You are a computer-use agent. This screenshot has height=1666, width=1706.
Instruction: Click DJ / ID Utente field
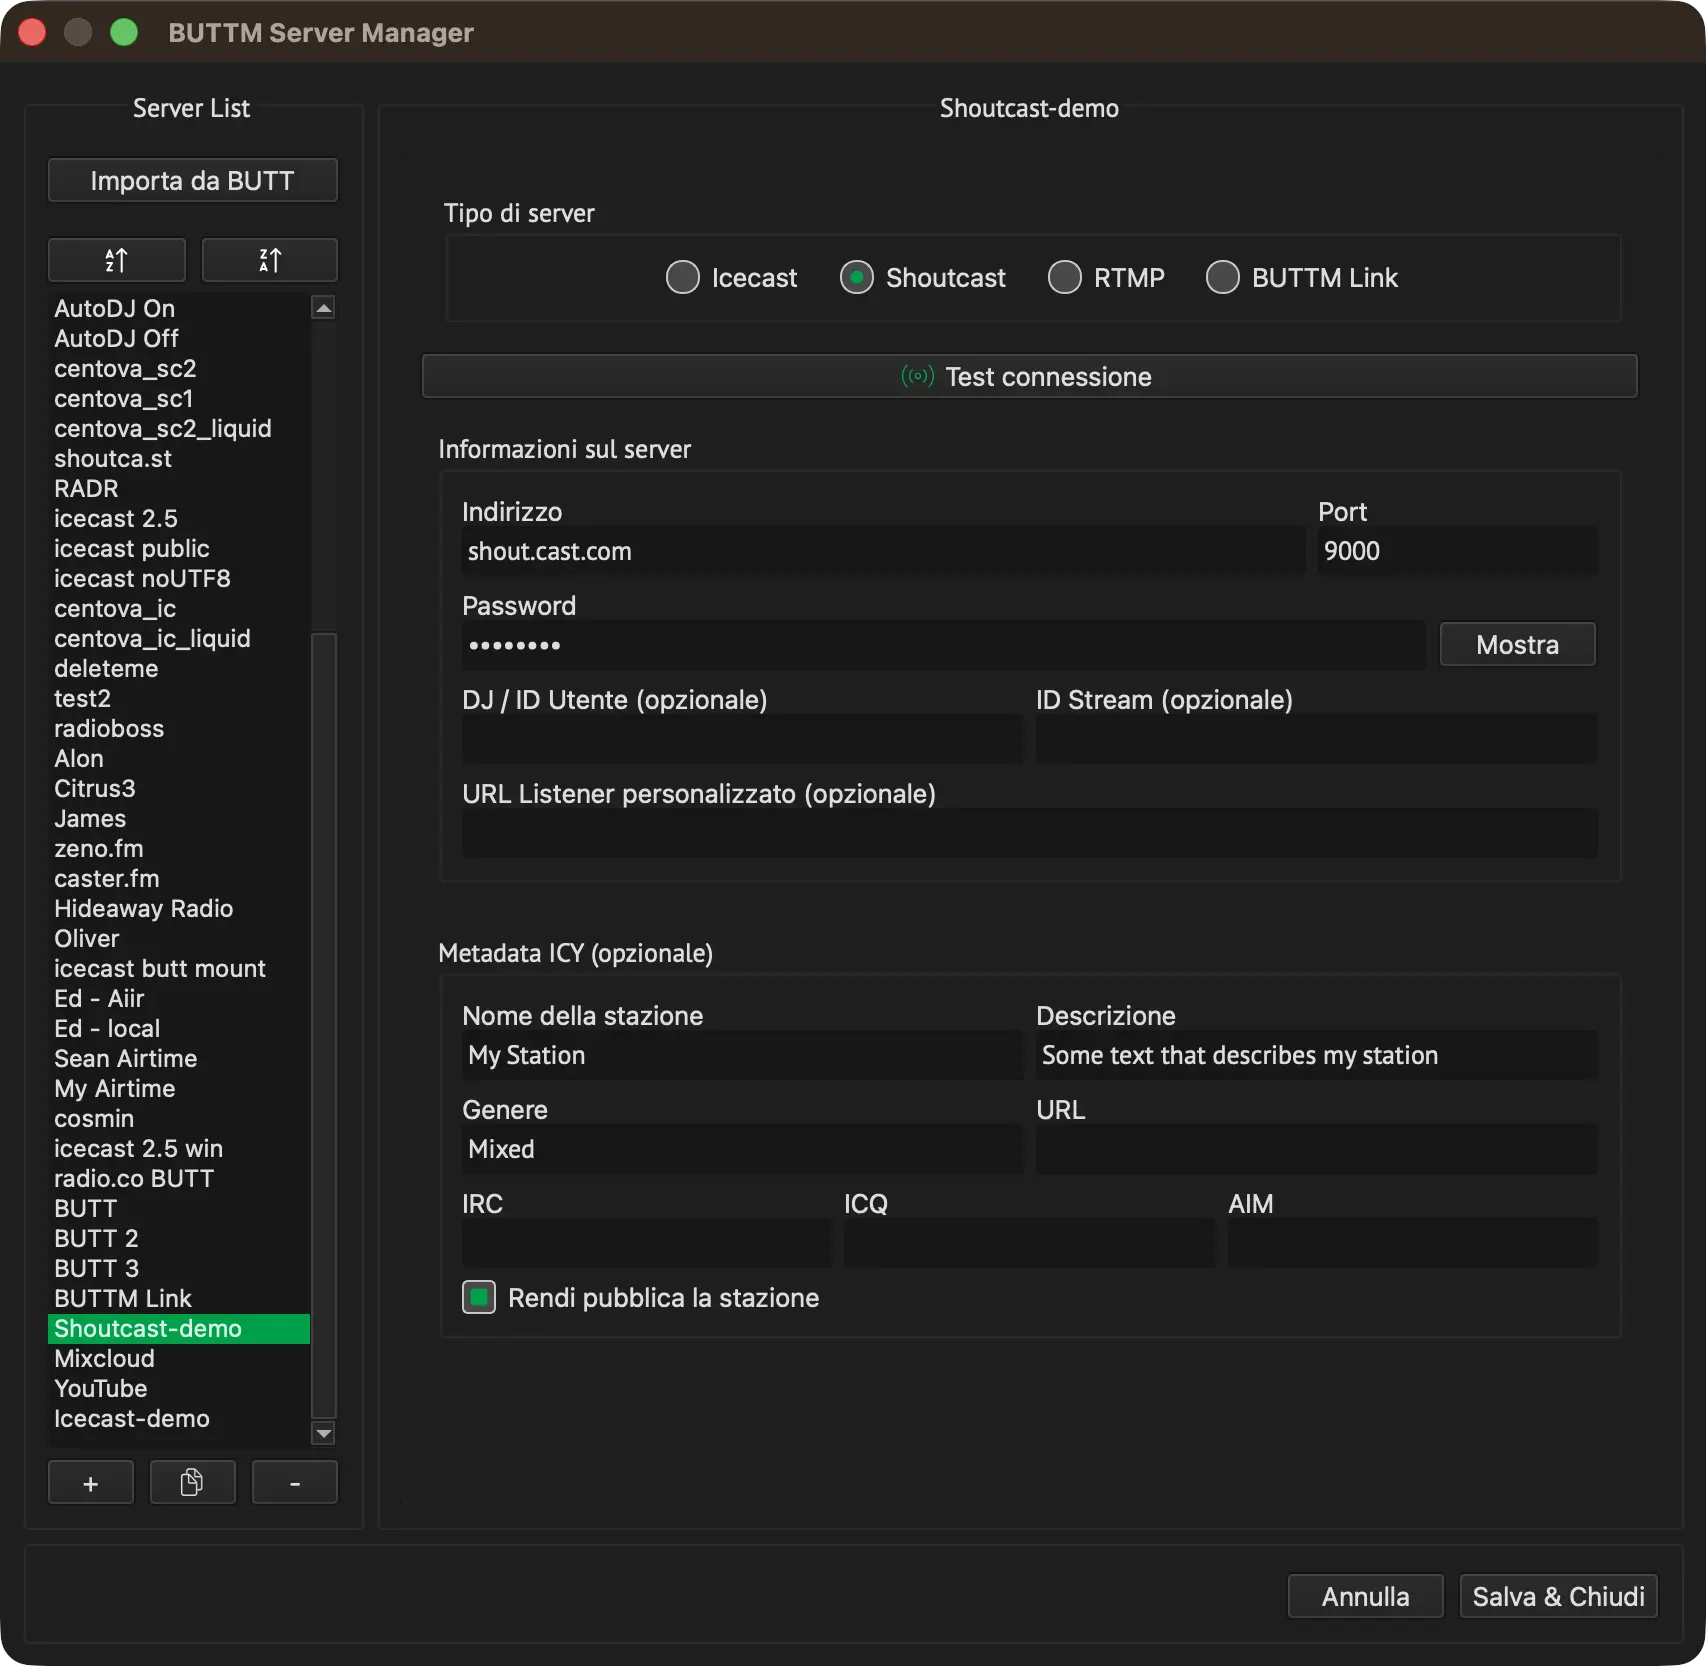[742, 739]
